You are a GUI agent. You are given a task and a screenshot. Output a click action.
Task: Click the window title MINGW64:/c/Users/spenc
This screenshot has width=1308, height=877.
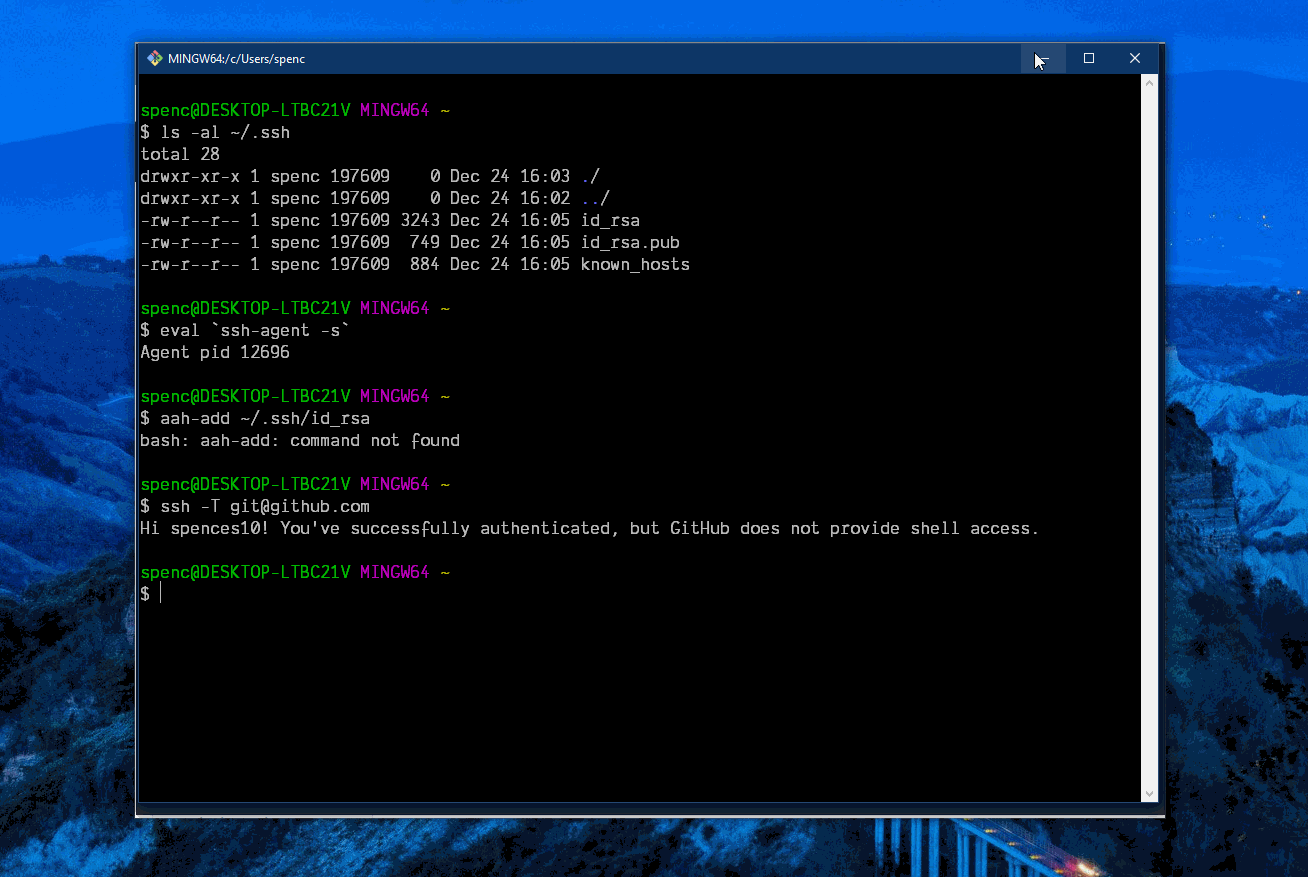point(236,59)
